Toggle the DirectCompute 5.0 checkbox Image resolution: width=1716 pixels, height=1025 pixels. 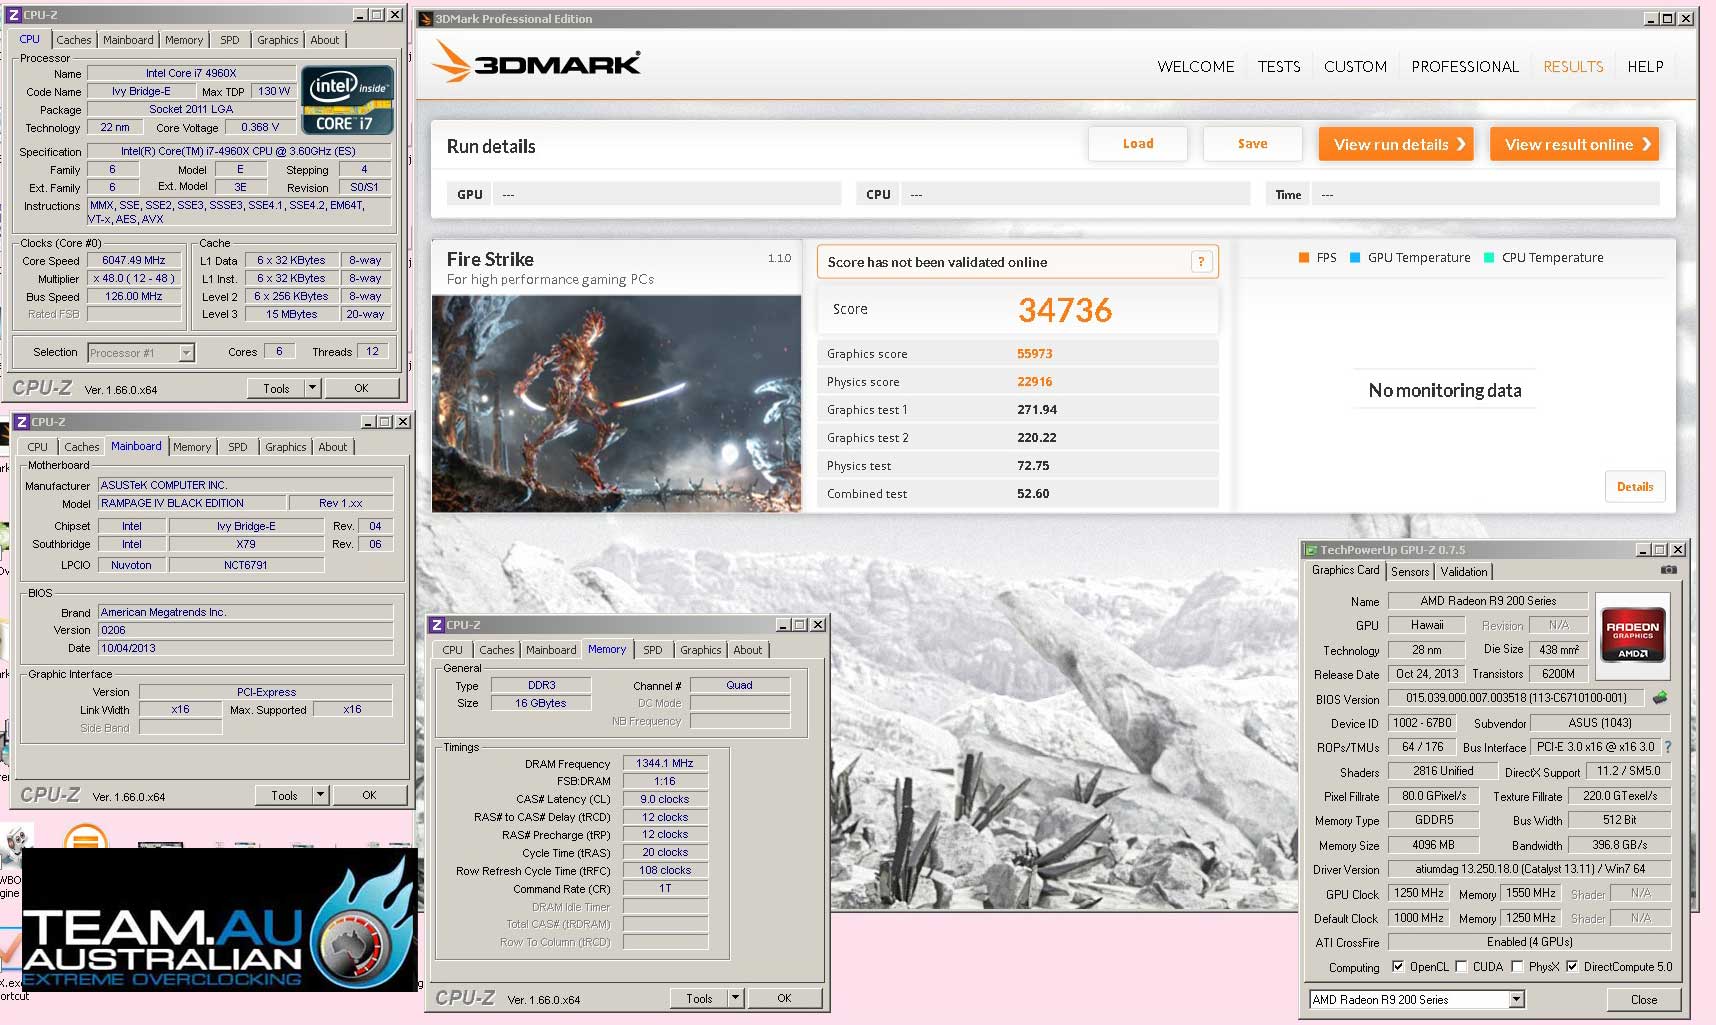(x=1572, y=966)
